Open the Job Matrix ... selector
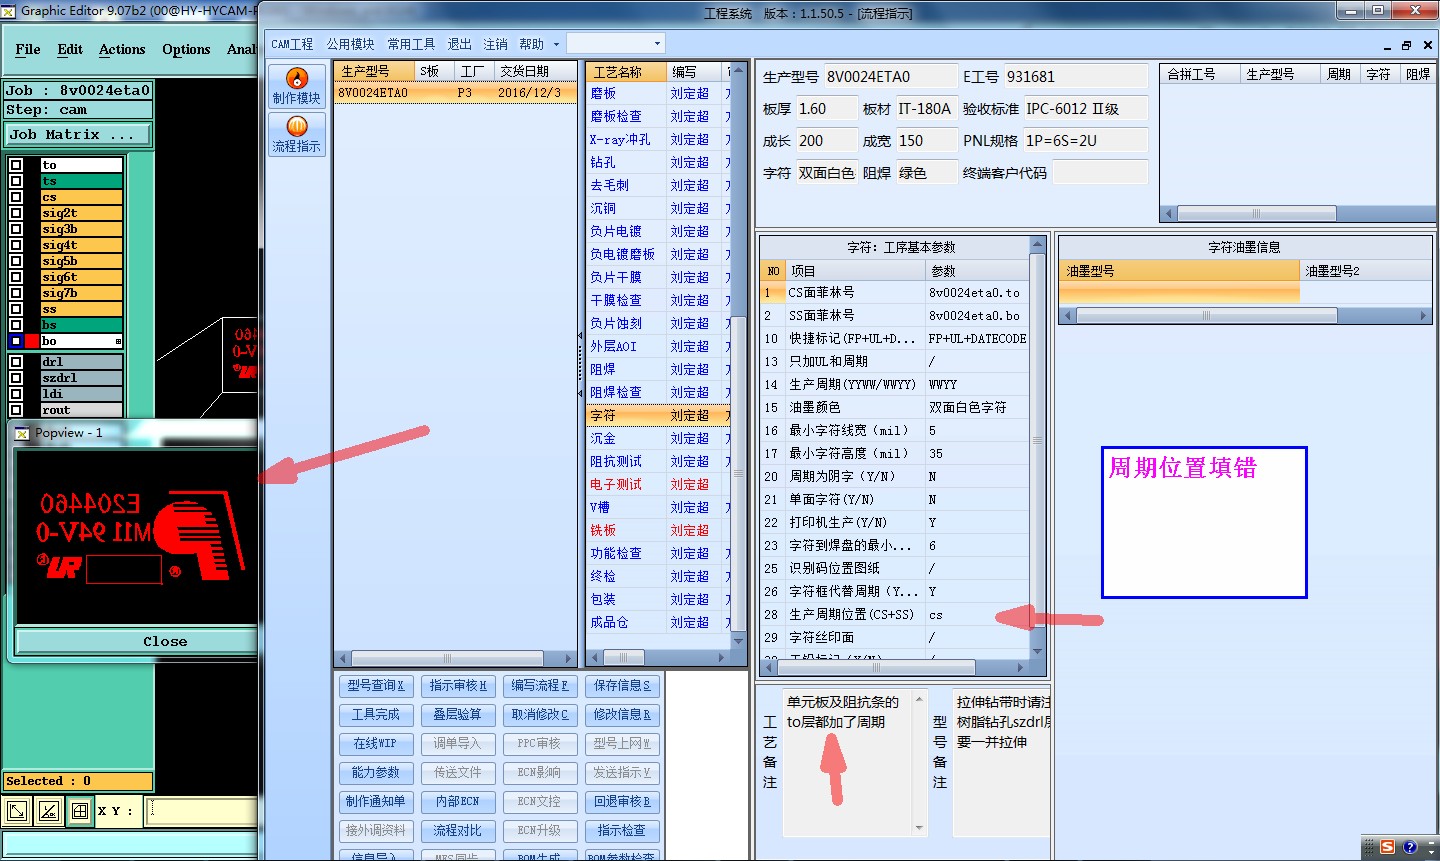Screen dimensions: 1440x861 (78, 134)
